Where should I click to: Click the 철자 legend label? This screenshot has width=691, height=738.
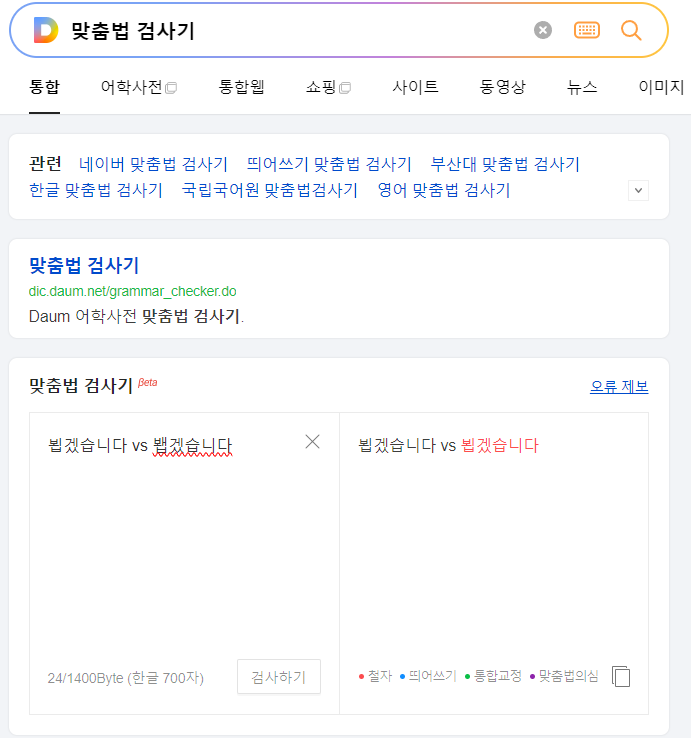pos(380,676)
